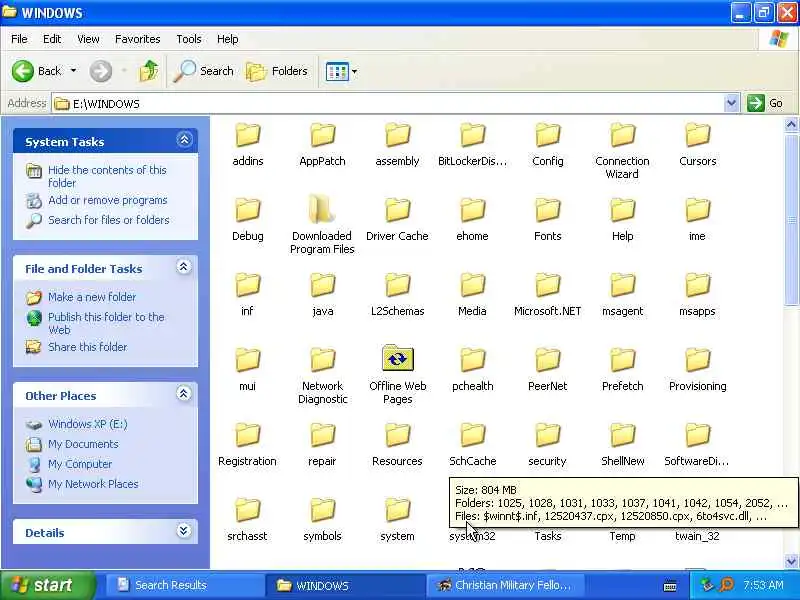800x600 pixels.
Task: Select the Media folder icon
Action: 472,286
